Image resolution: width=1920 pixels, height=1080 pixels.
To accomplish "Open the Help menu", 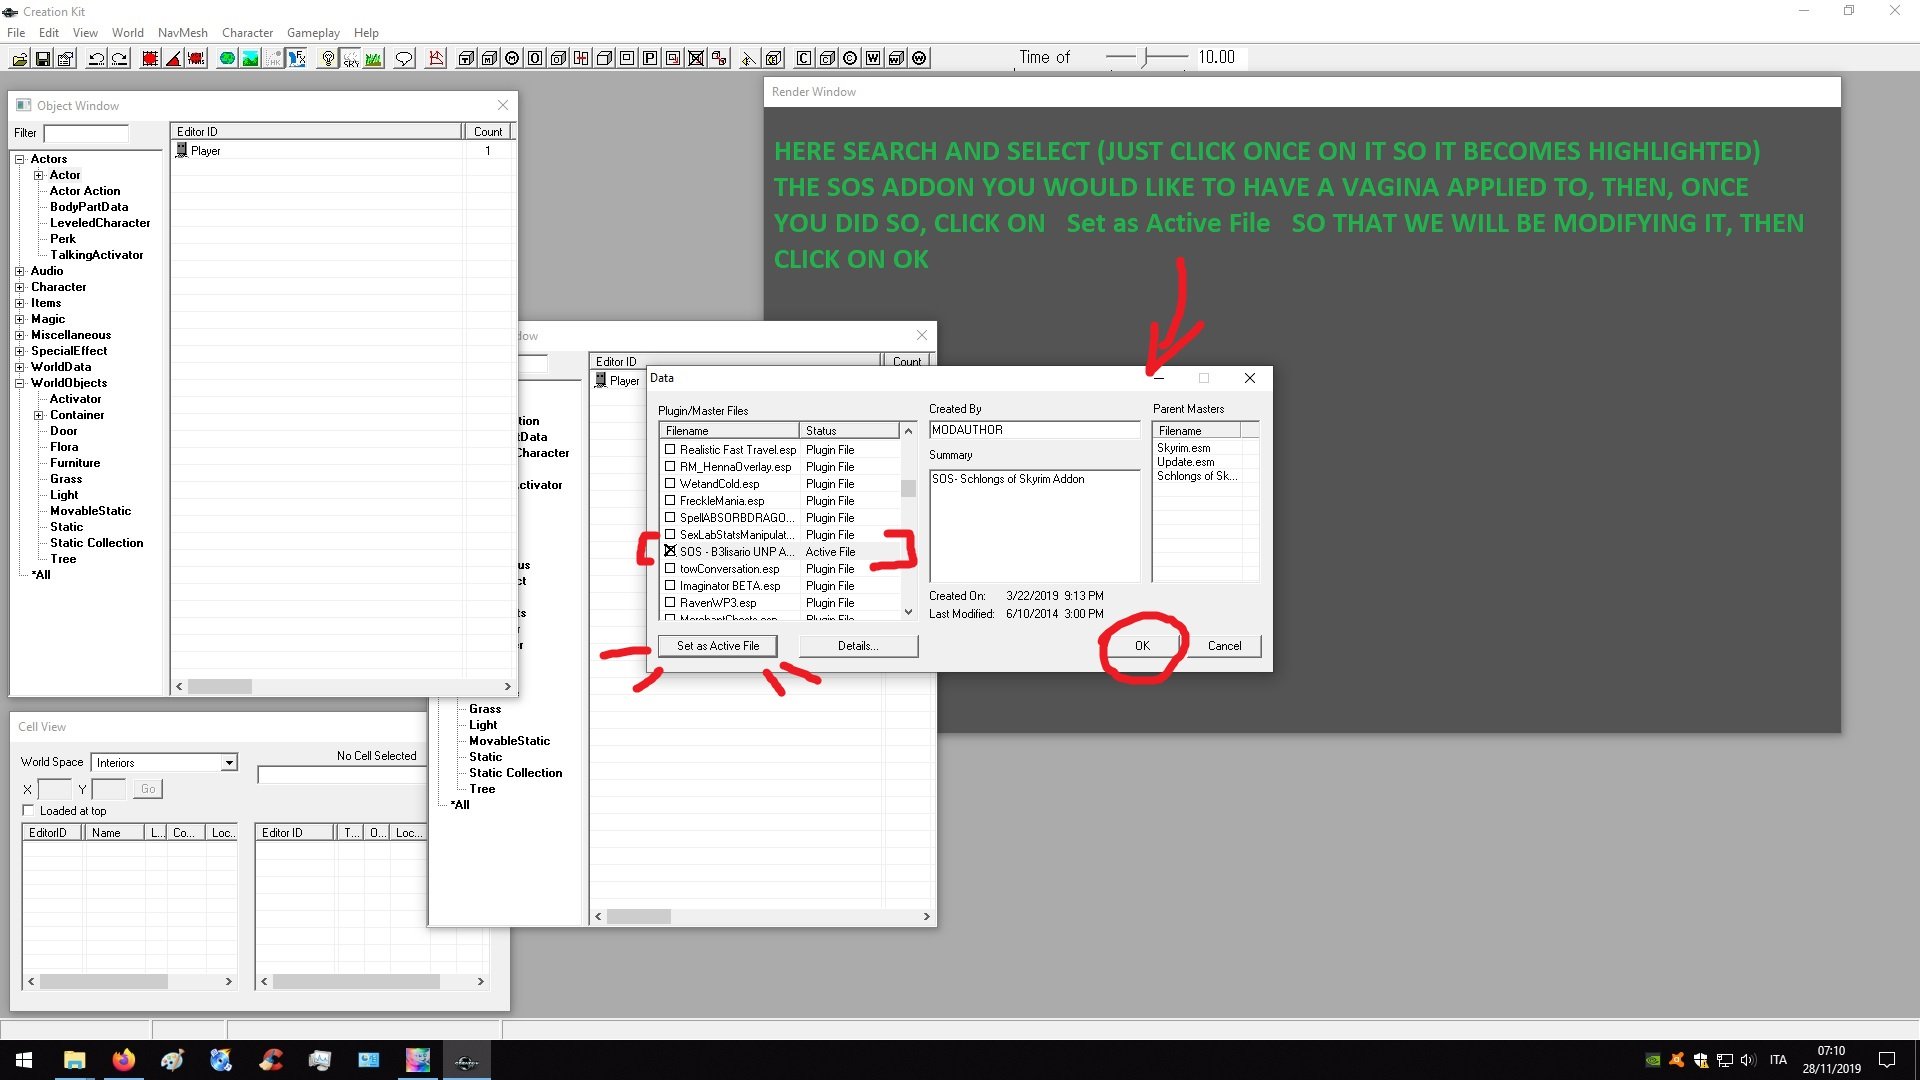I will tap(366, 33).
